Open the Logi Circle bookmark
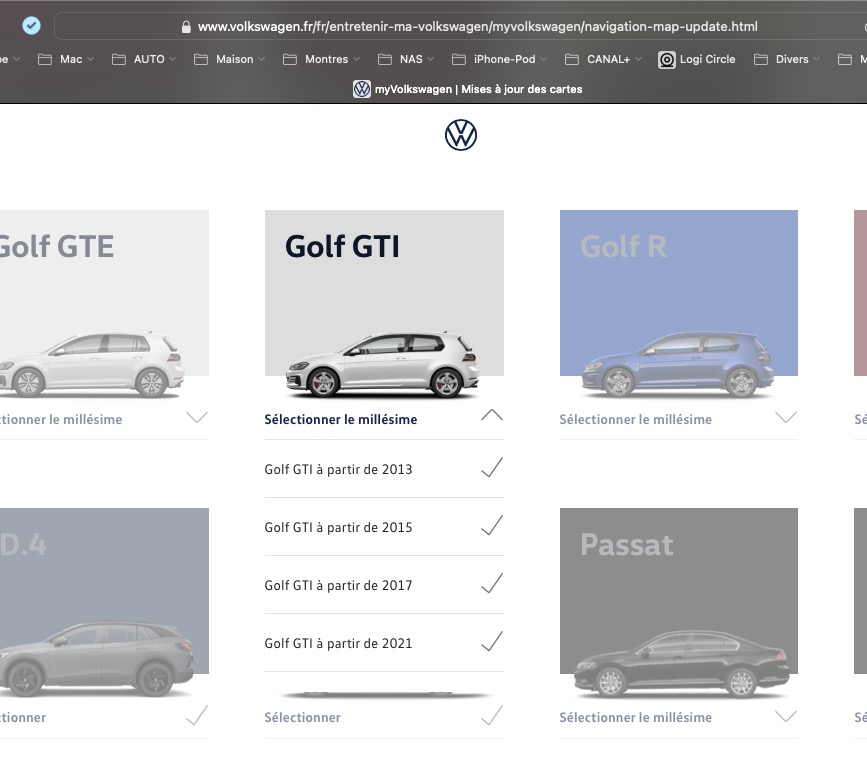Viewport: 867px width, 761px height. (x=697, y=59)
